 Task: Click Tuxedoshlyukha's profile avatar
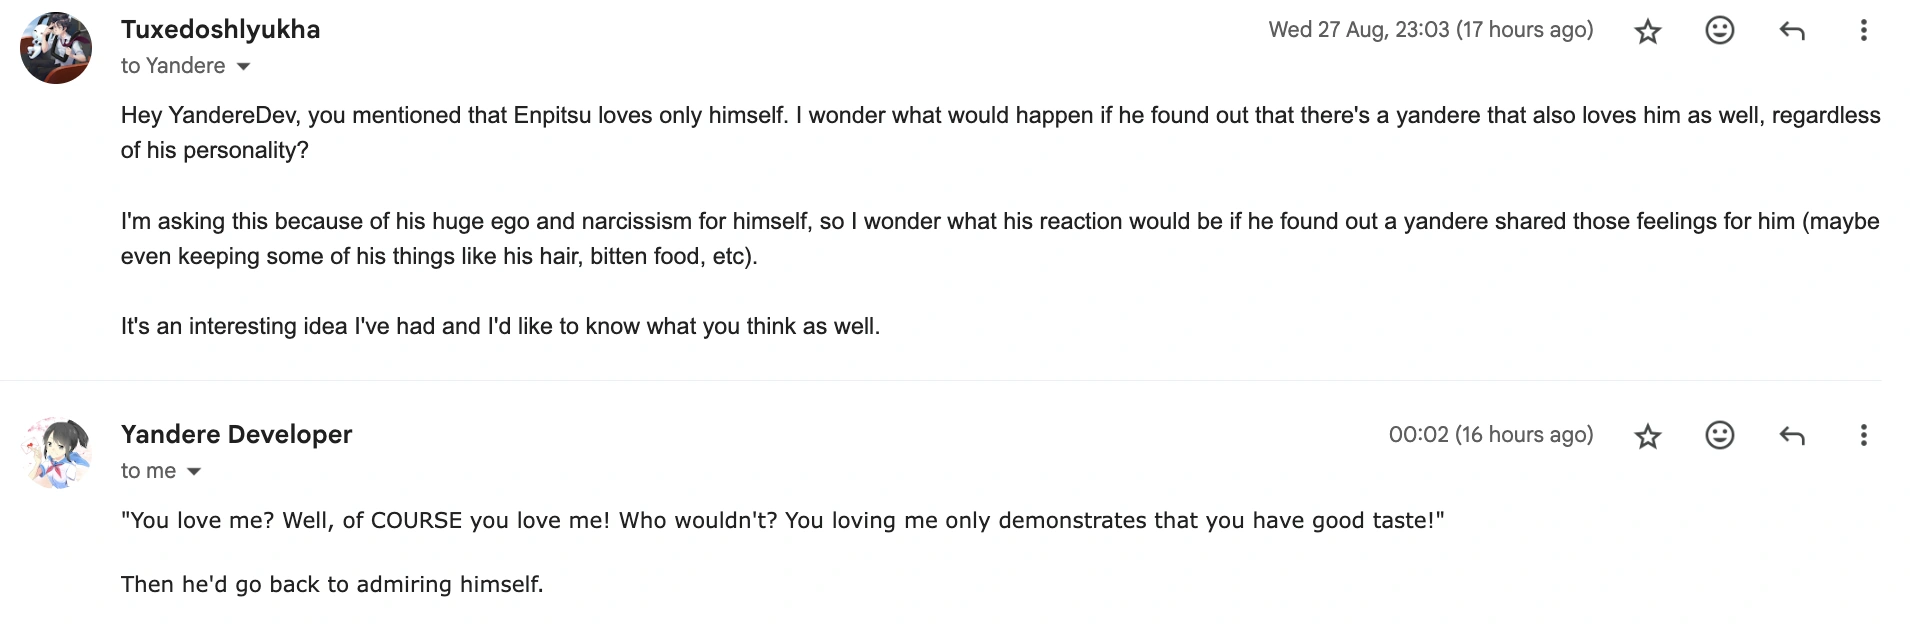[56, 48]
